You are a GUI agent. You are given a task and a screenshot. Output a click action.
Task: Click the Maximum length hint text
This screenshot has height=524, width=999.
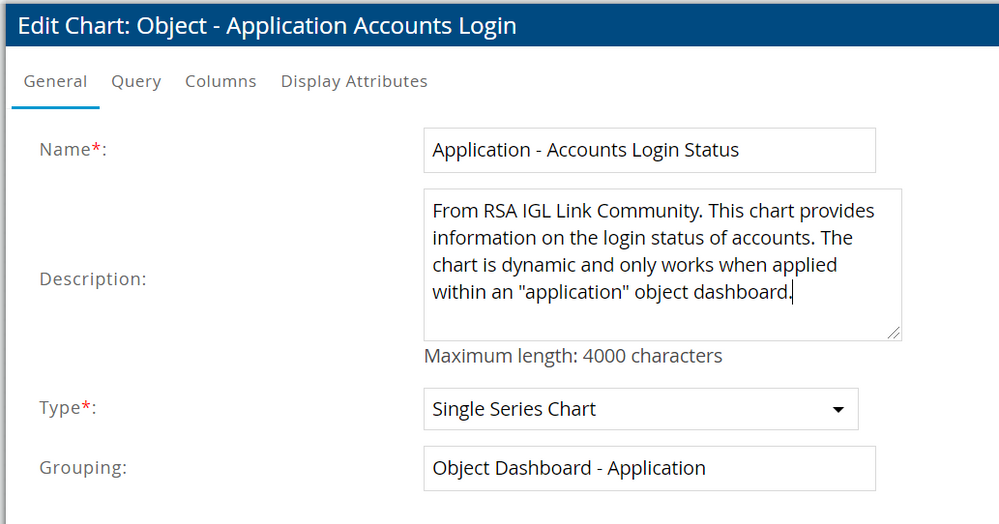coord(573,356)
